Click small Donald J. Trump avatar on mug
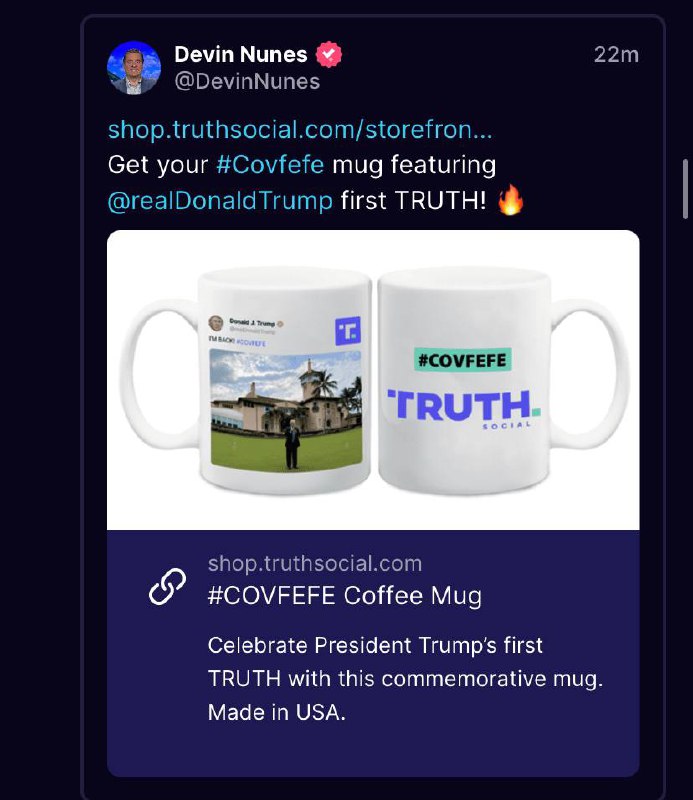Viewport: 693px width, 800px height. point(216,323)
